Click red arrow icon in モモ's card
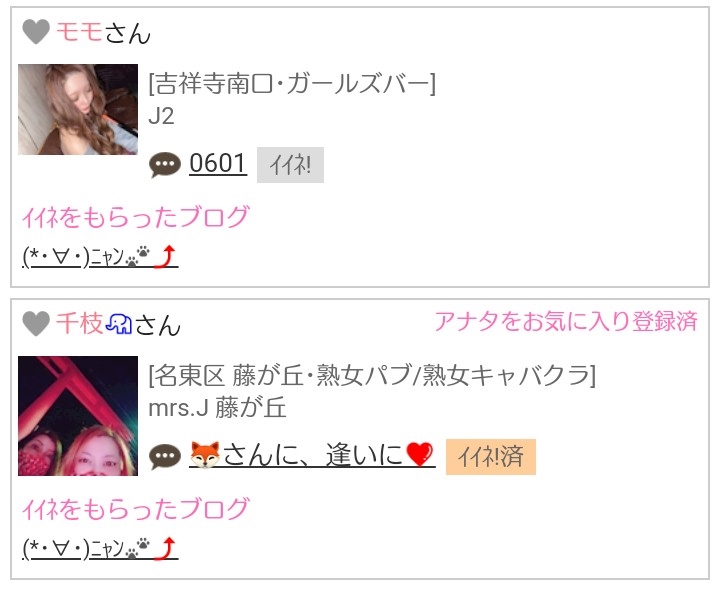Viewport: 720px width, 589px height. tap(165, 257)
